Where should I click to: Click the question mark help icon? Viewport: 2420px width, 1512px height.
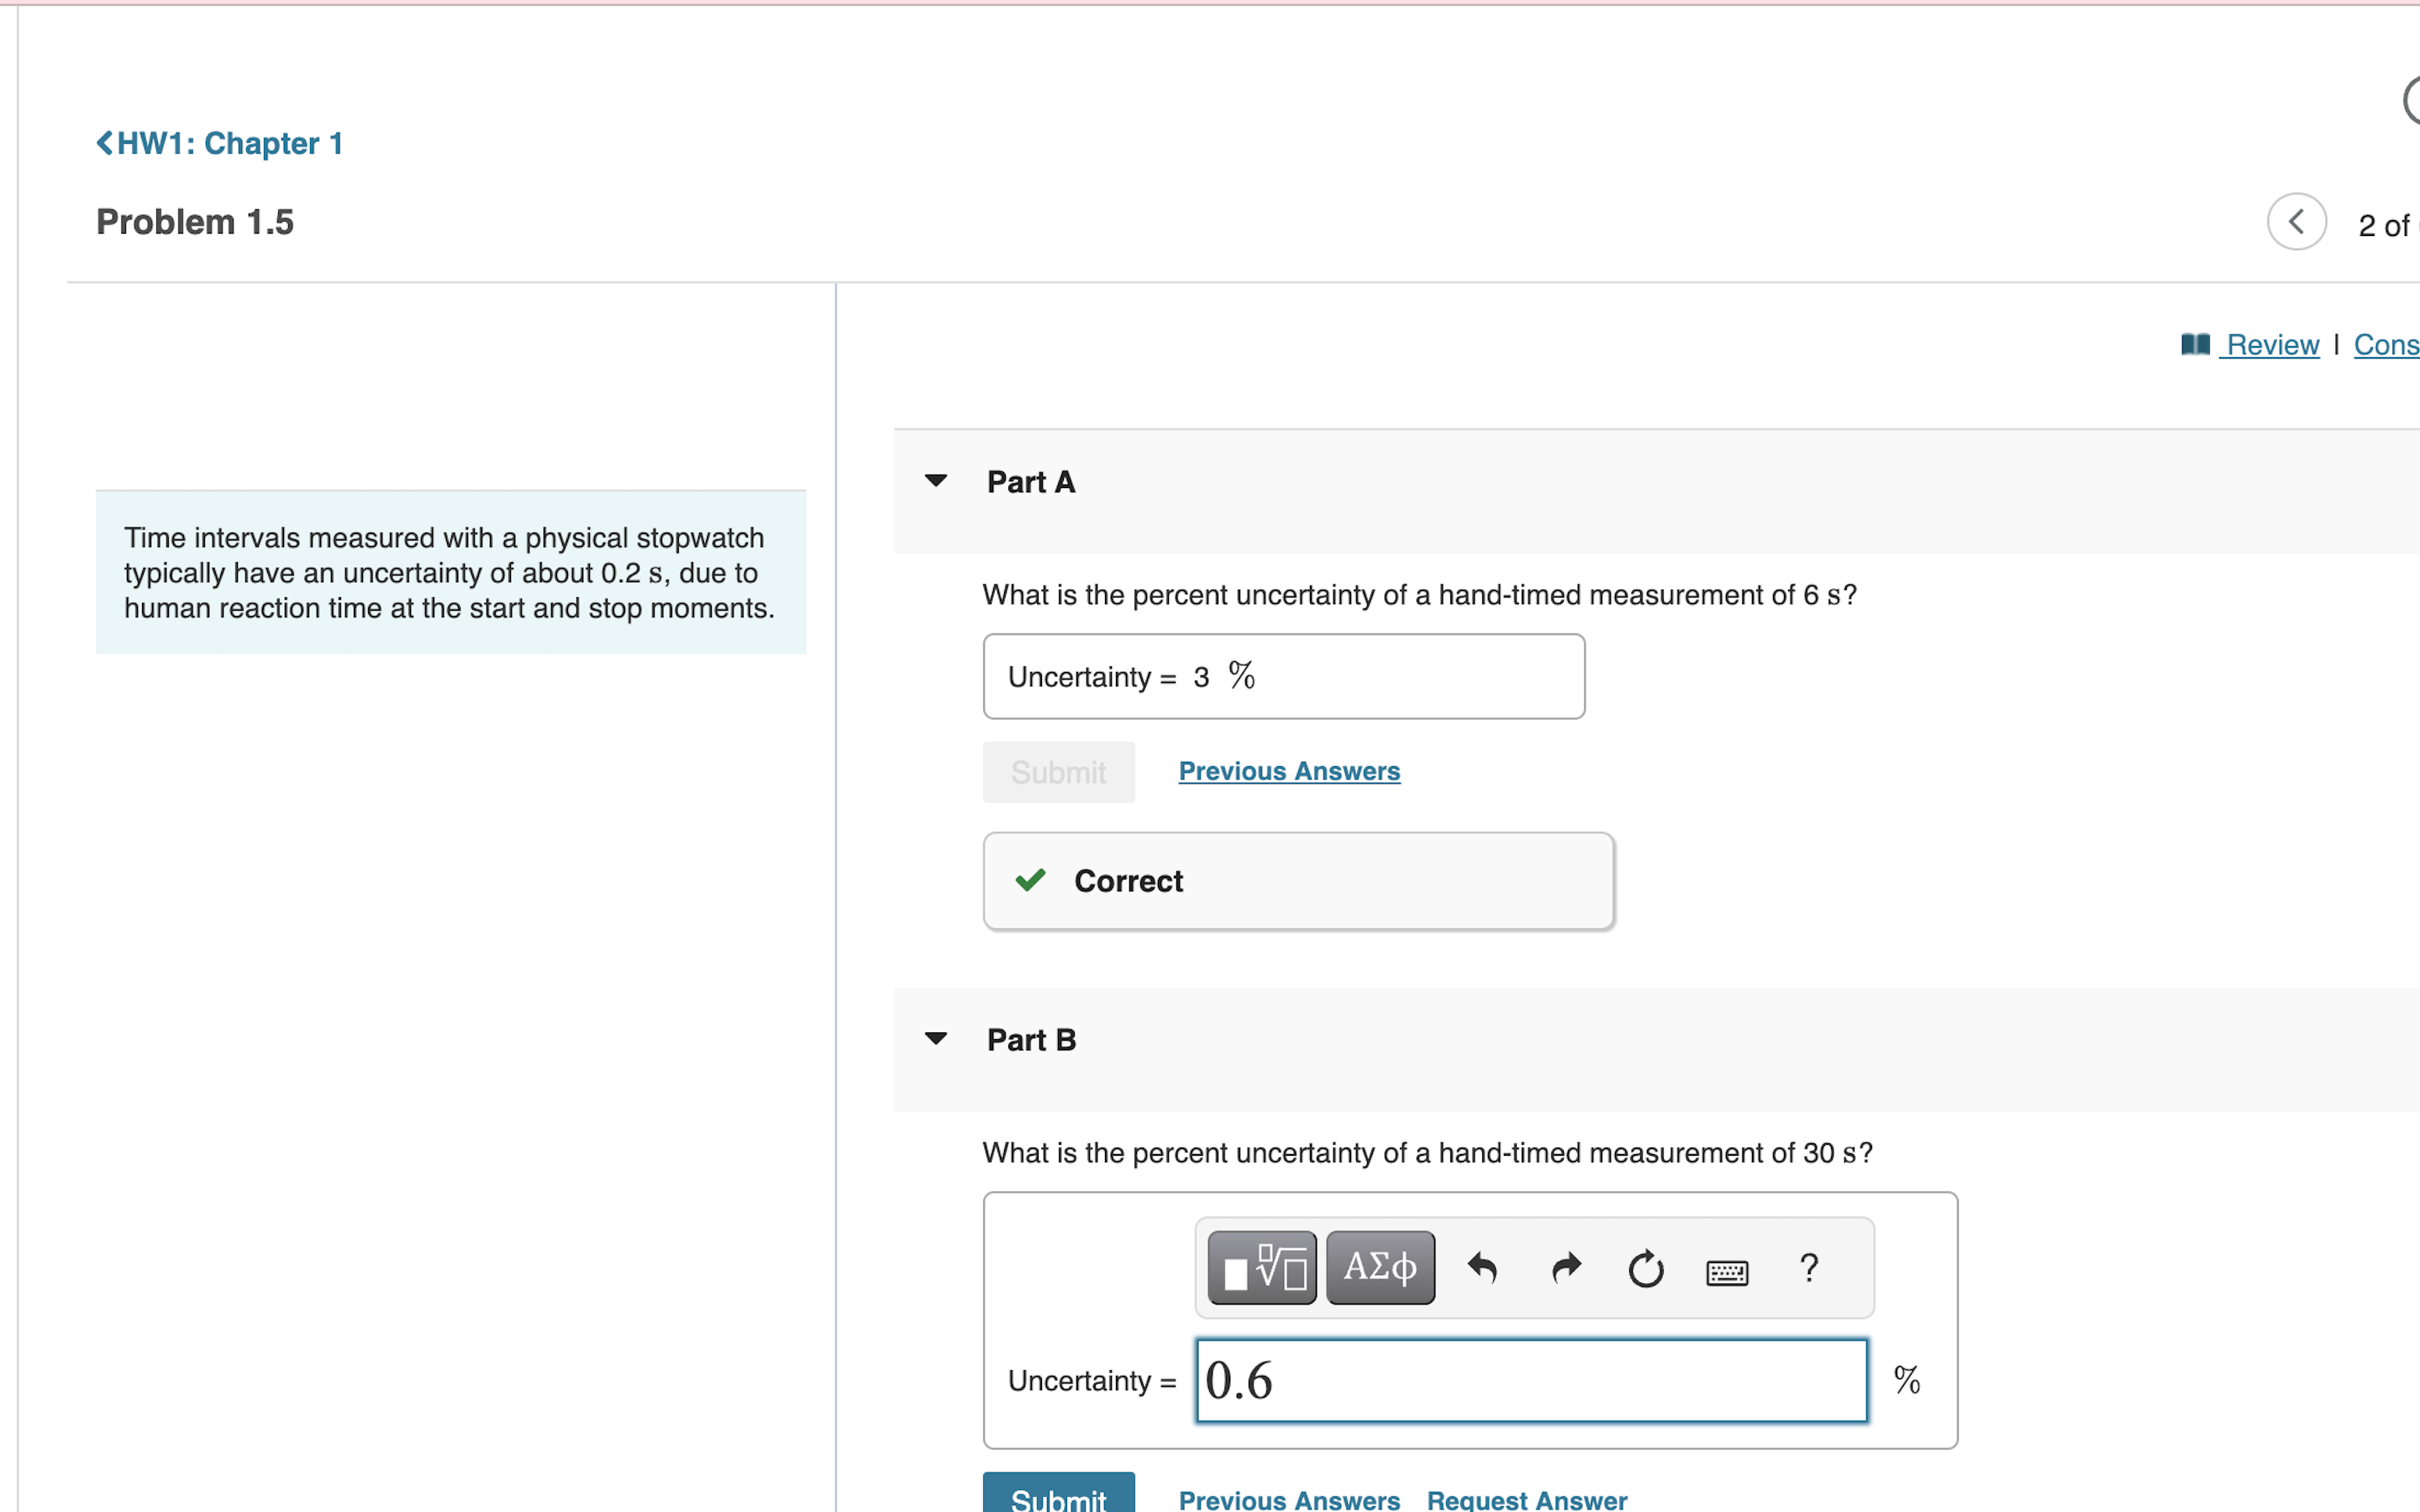point(1809,1268)
